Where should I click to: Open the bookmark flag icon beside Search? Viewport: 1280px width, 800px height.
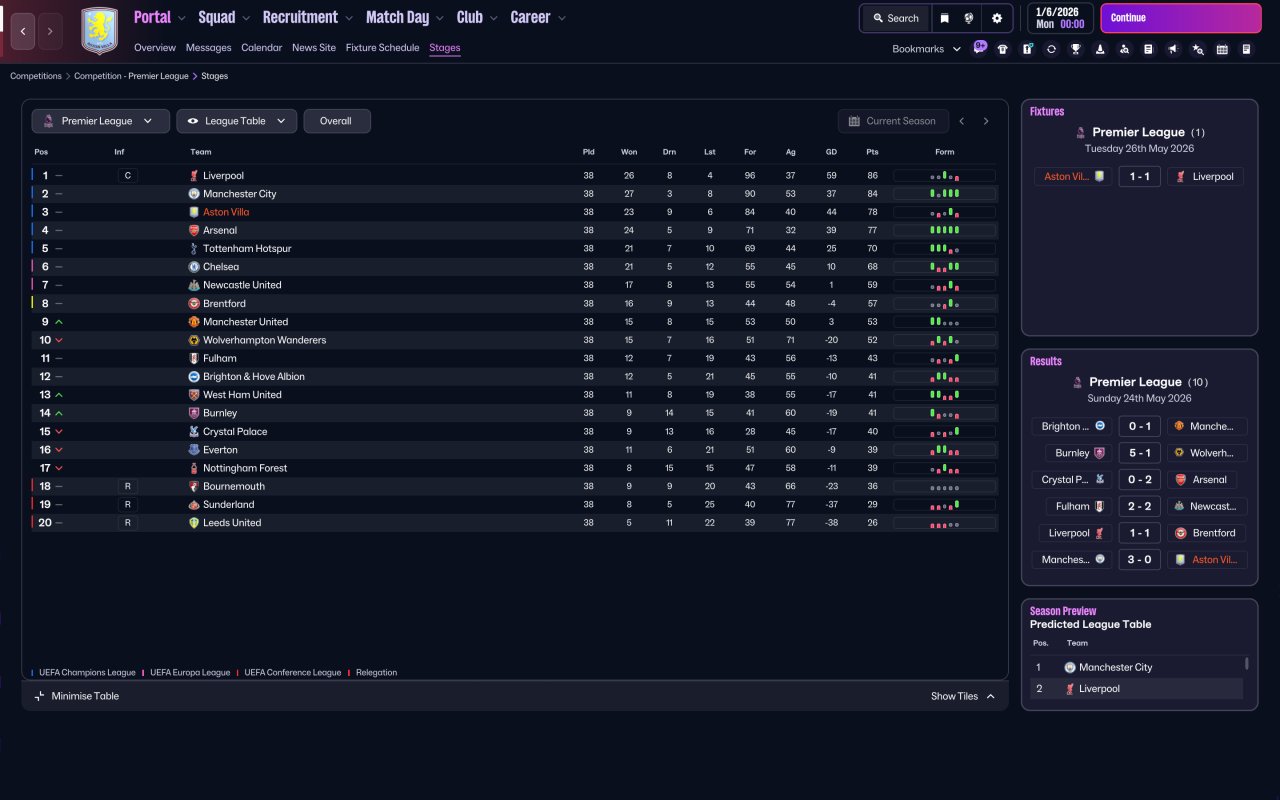tap(944, 18)
